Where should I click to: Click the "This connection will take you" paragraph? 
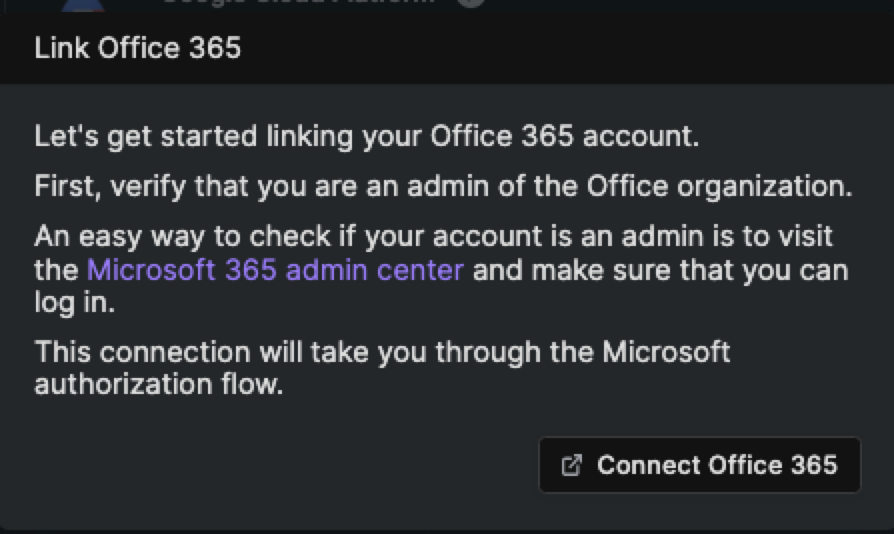point(382,368)
